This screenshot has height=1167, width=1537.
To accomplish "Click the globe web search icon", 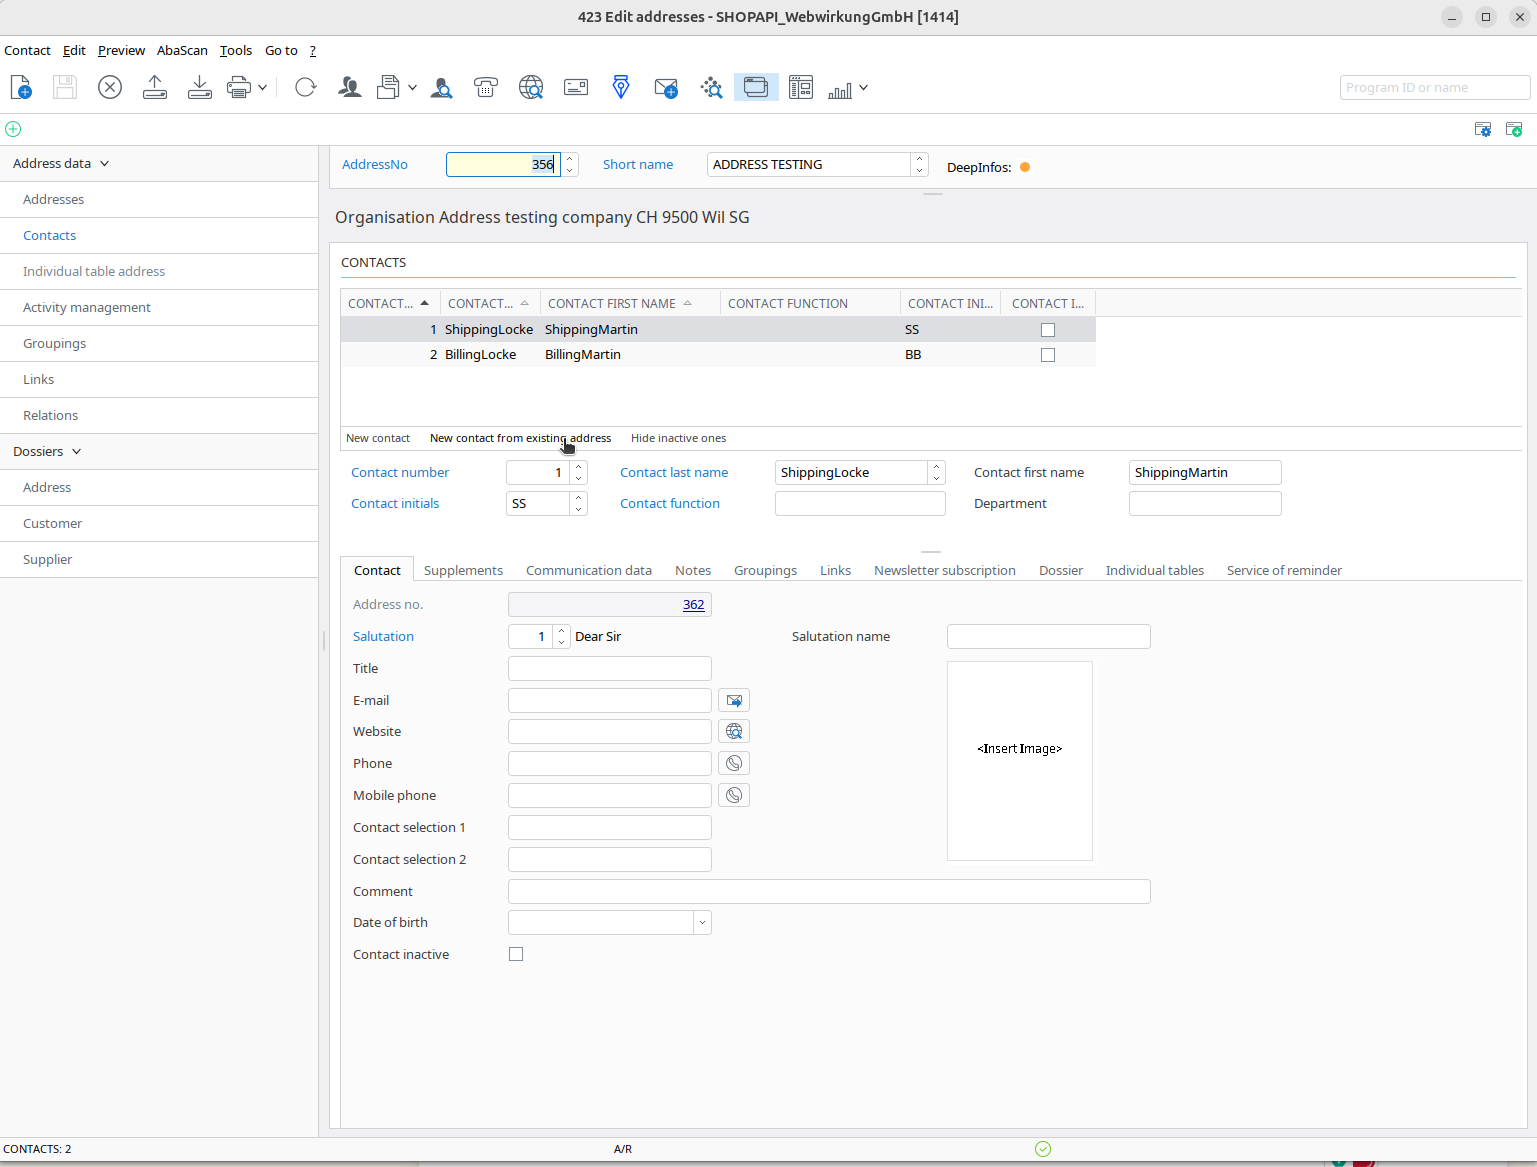I will [x=531, y=88].
